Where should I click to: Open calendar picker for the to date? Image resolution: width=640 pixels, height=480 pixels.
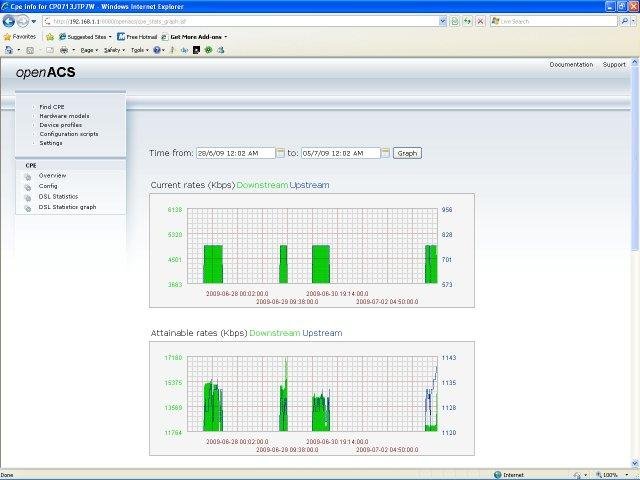point(385,153)
